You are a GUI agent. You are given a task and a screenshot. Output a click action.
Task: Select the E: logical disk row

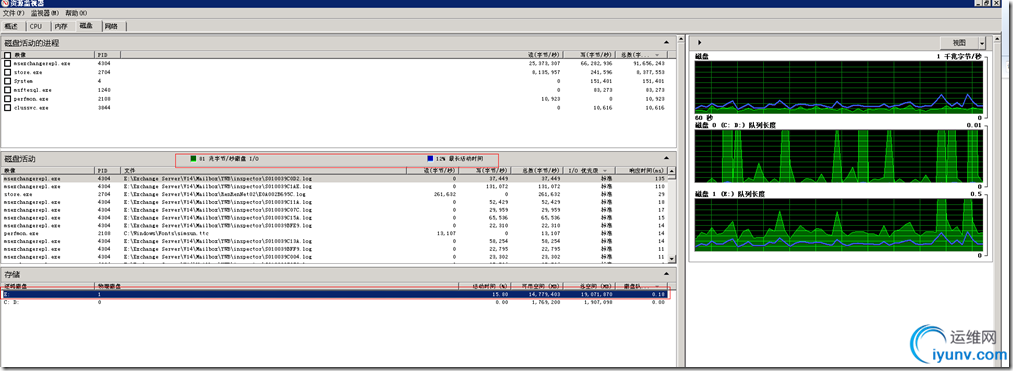point(335,293)
